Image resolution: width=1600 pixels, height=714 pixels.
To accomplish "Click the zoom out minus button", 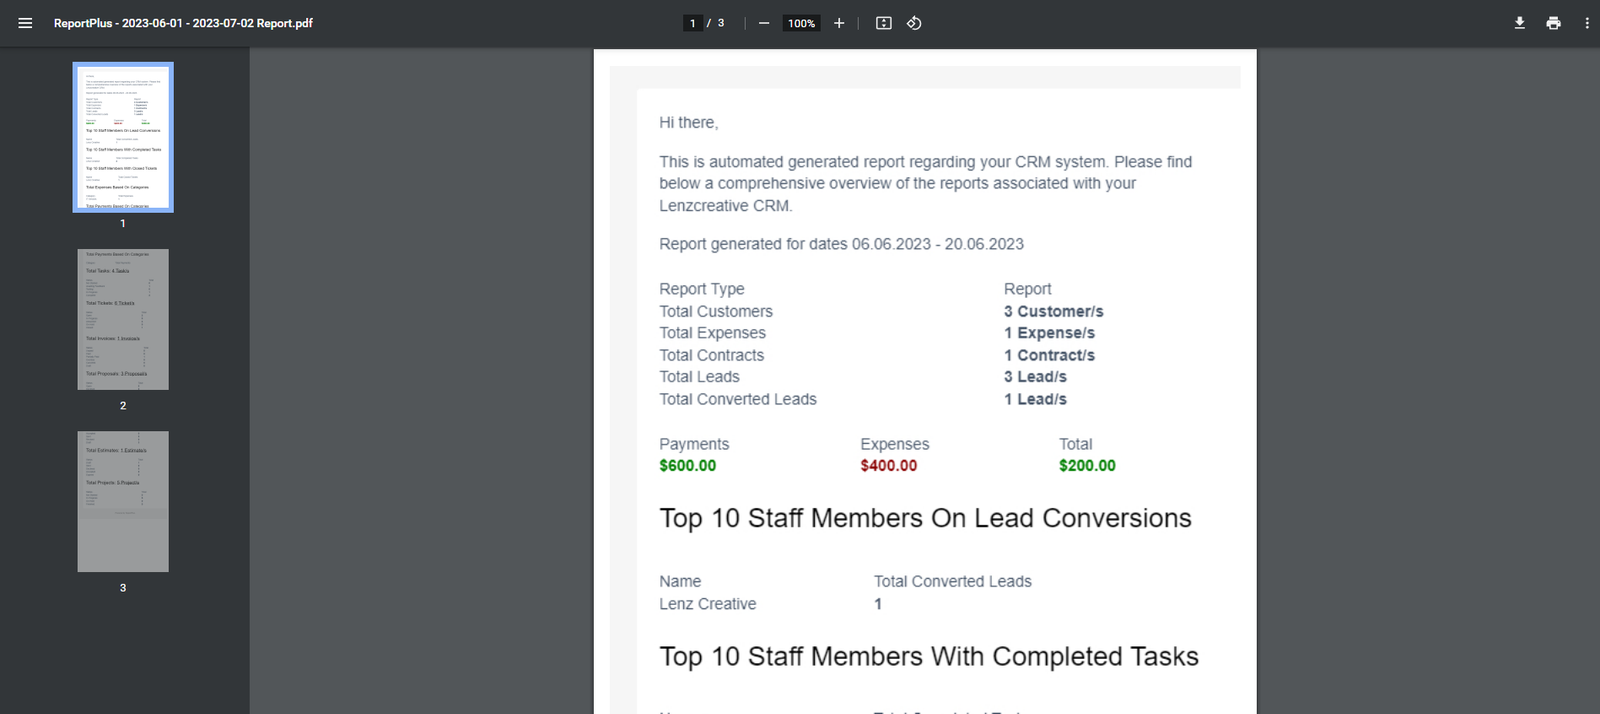I will 764,23.
